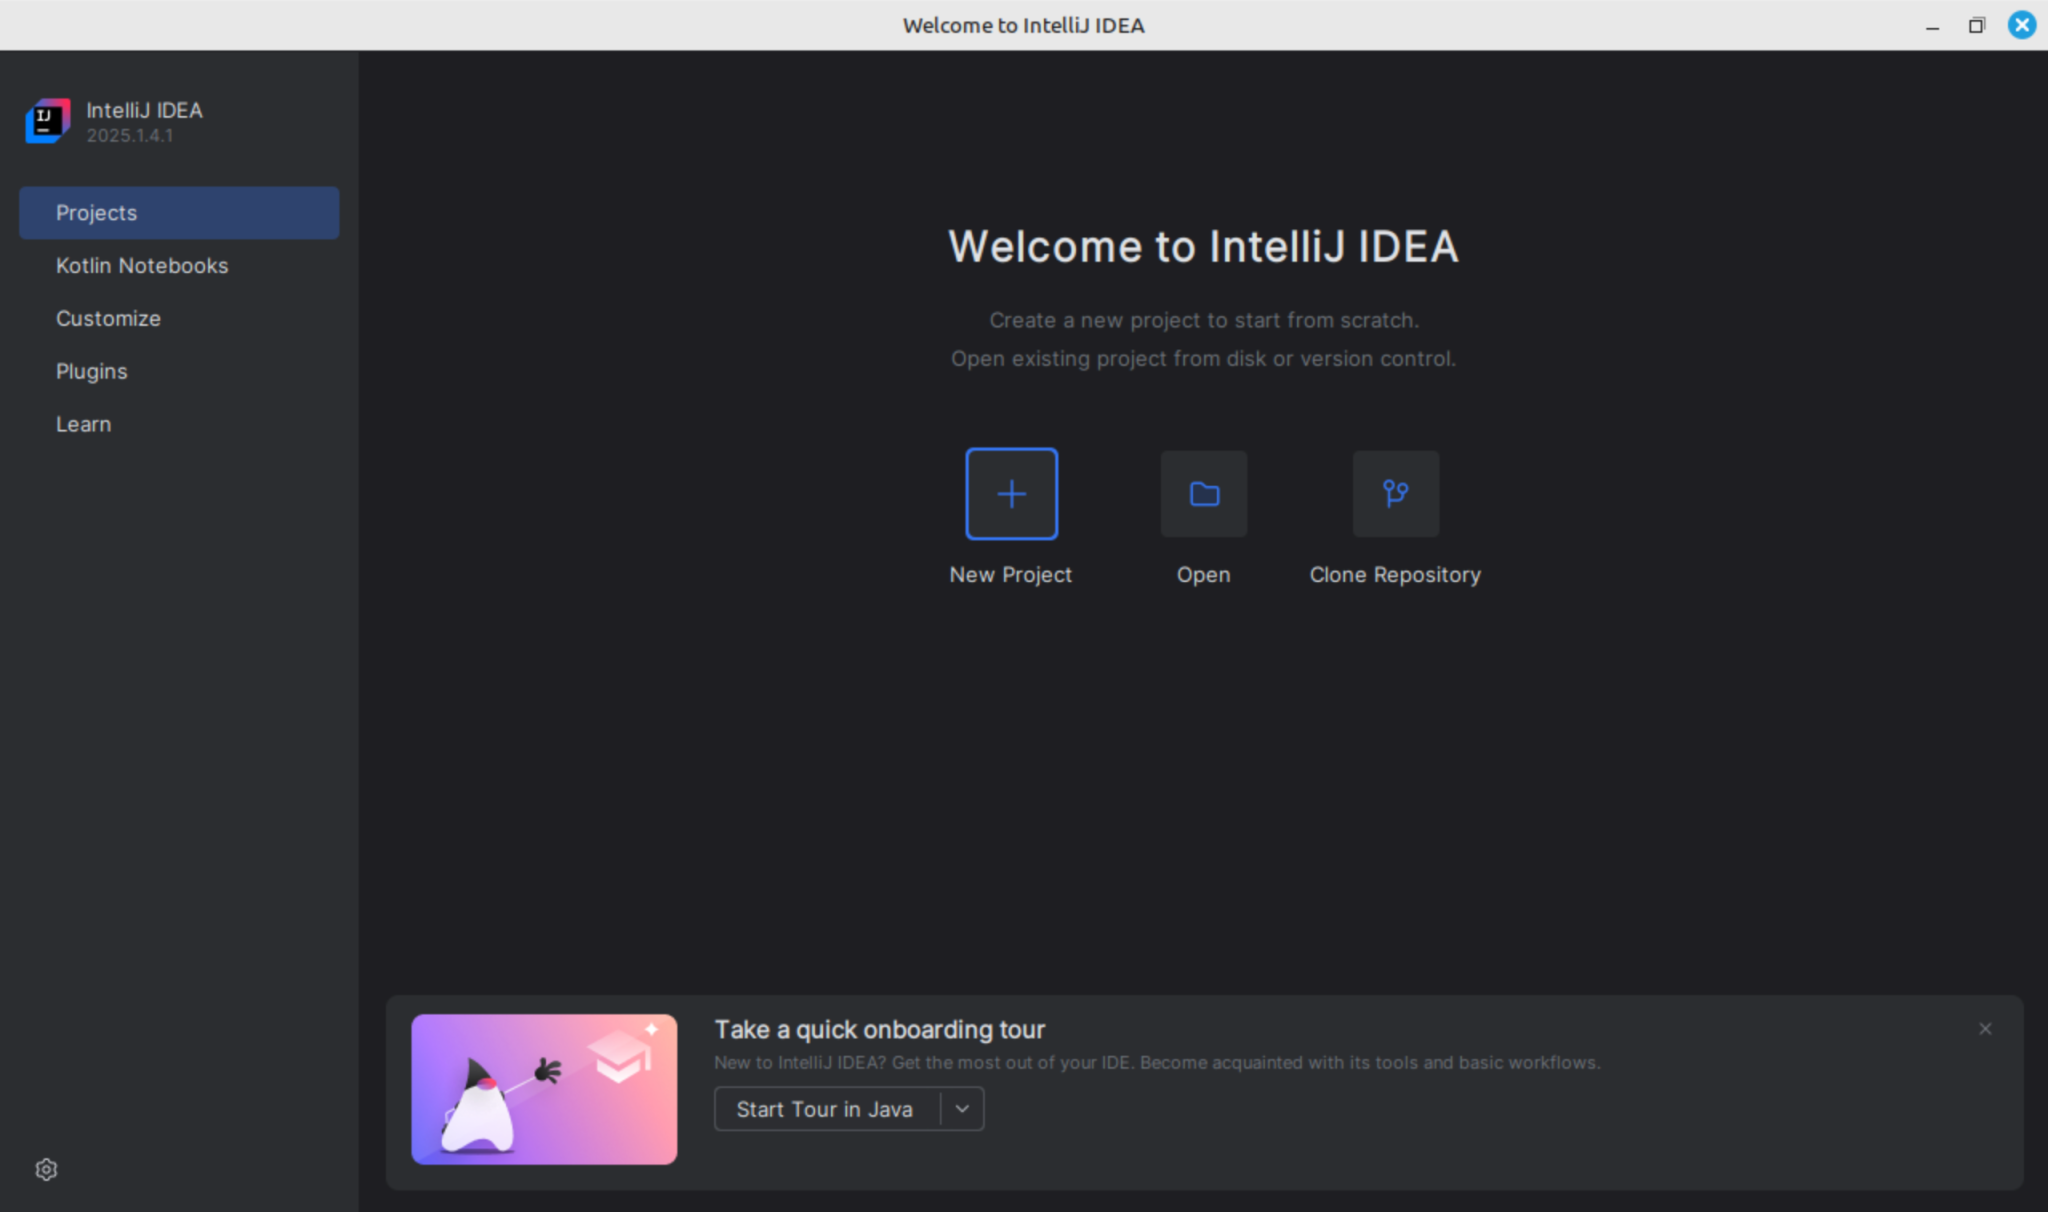Open the Learn section
This screenshot has height=1212, width=2048.
(x=83, y=423)
